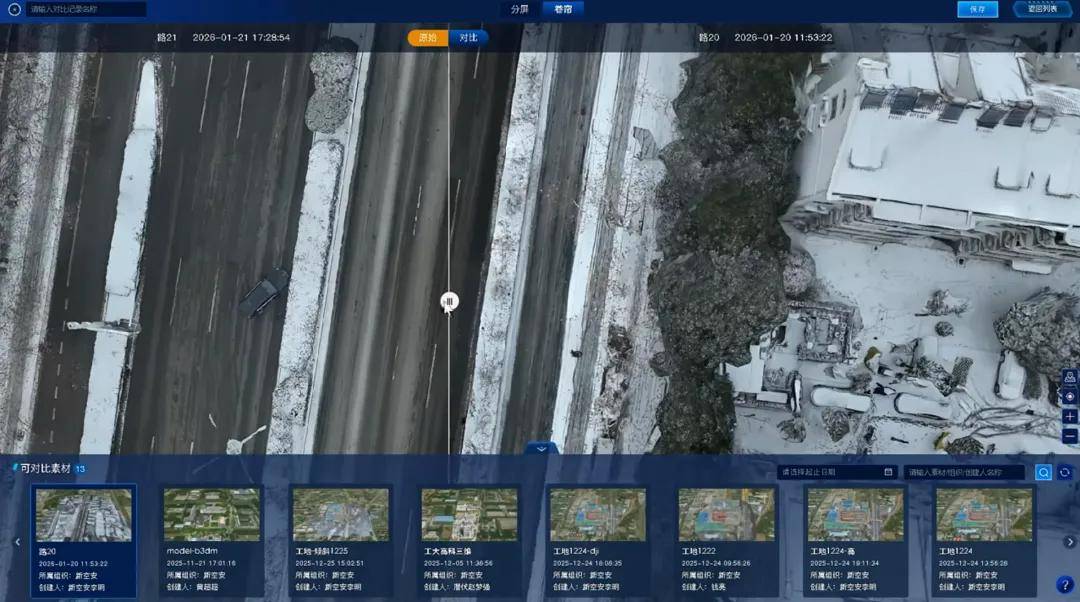Click the locate/recenter target icon

point(1070,396)
